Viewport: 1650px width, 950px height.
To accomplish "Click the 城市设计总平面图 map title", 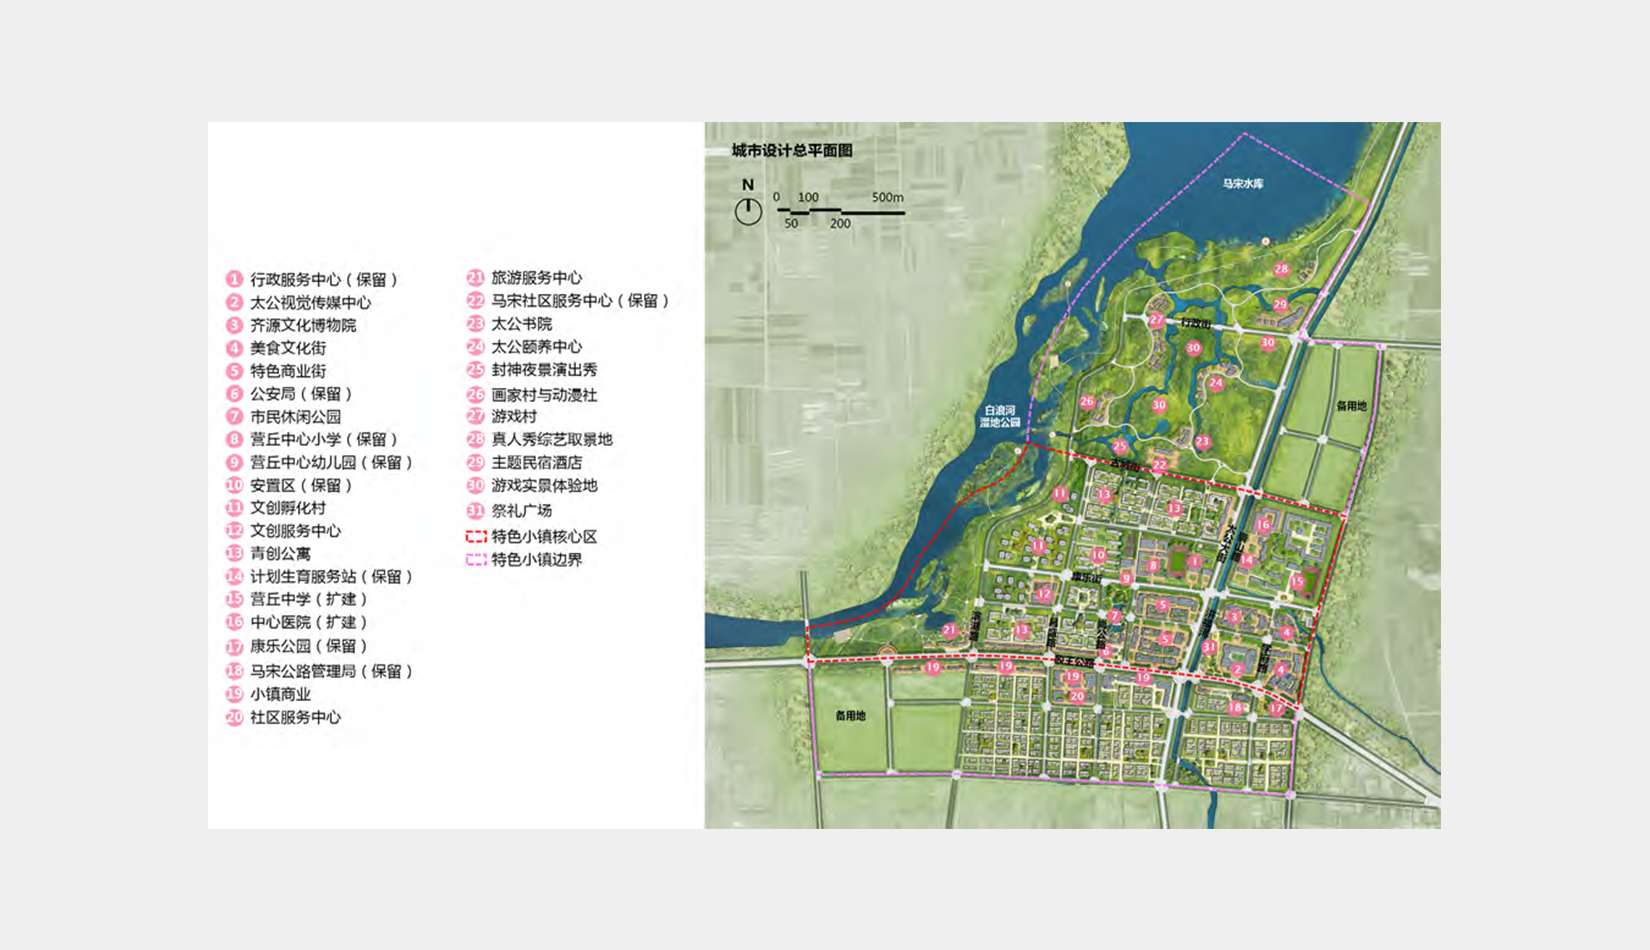I will 791,151.
